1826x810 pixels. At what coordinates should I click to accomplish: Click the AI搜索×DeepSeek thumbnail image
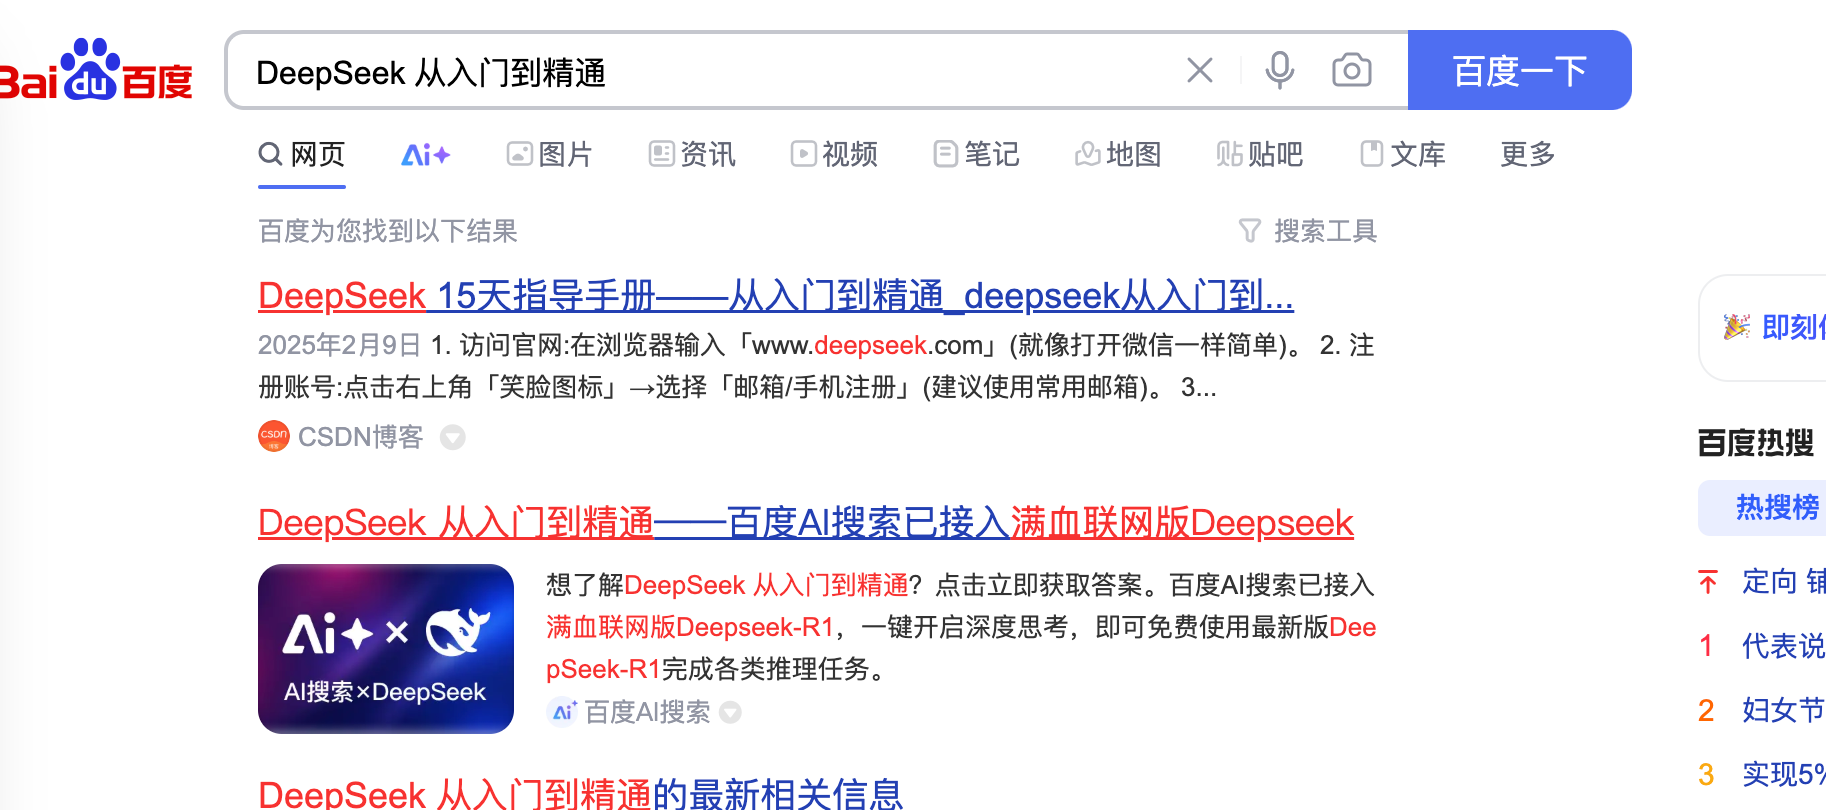386,649
